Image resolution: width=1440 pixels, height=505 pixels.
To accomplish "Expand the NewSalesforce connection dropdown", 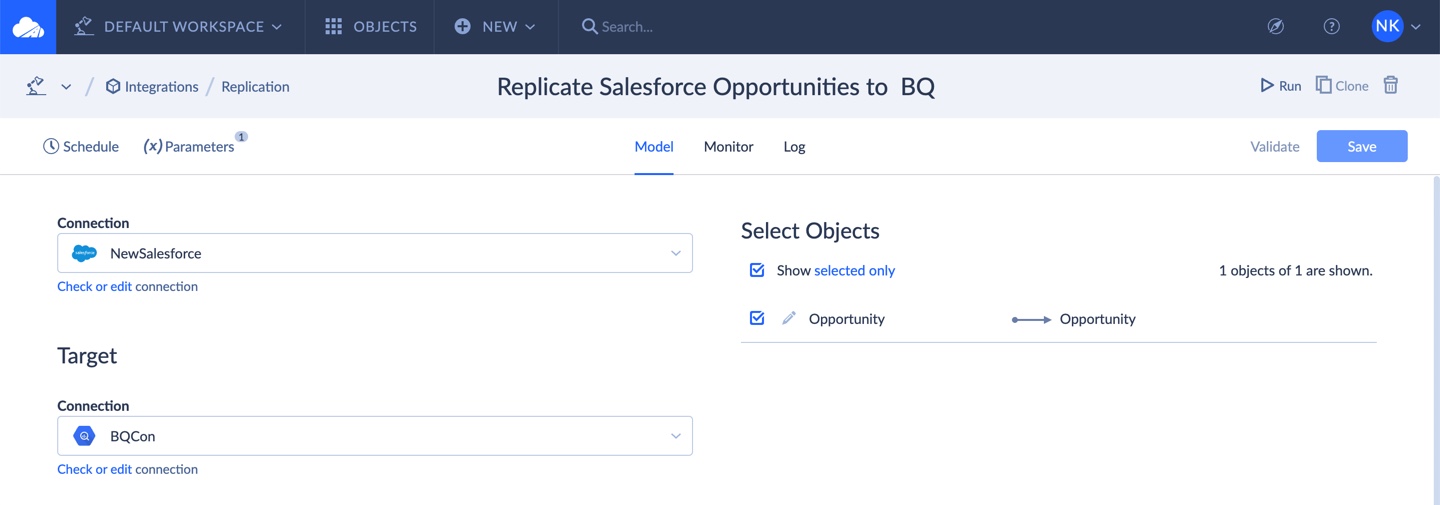I will click(x=374, y=253).
